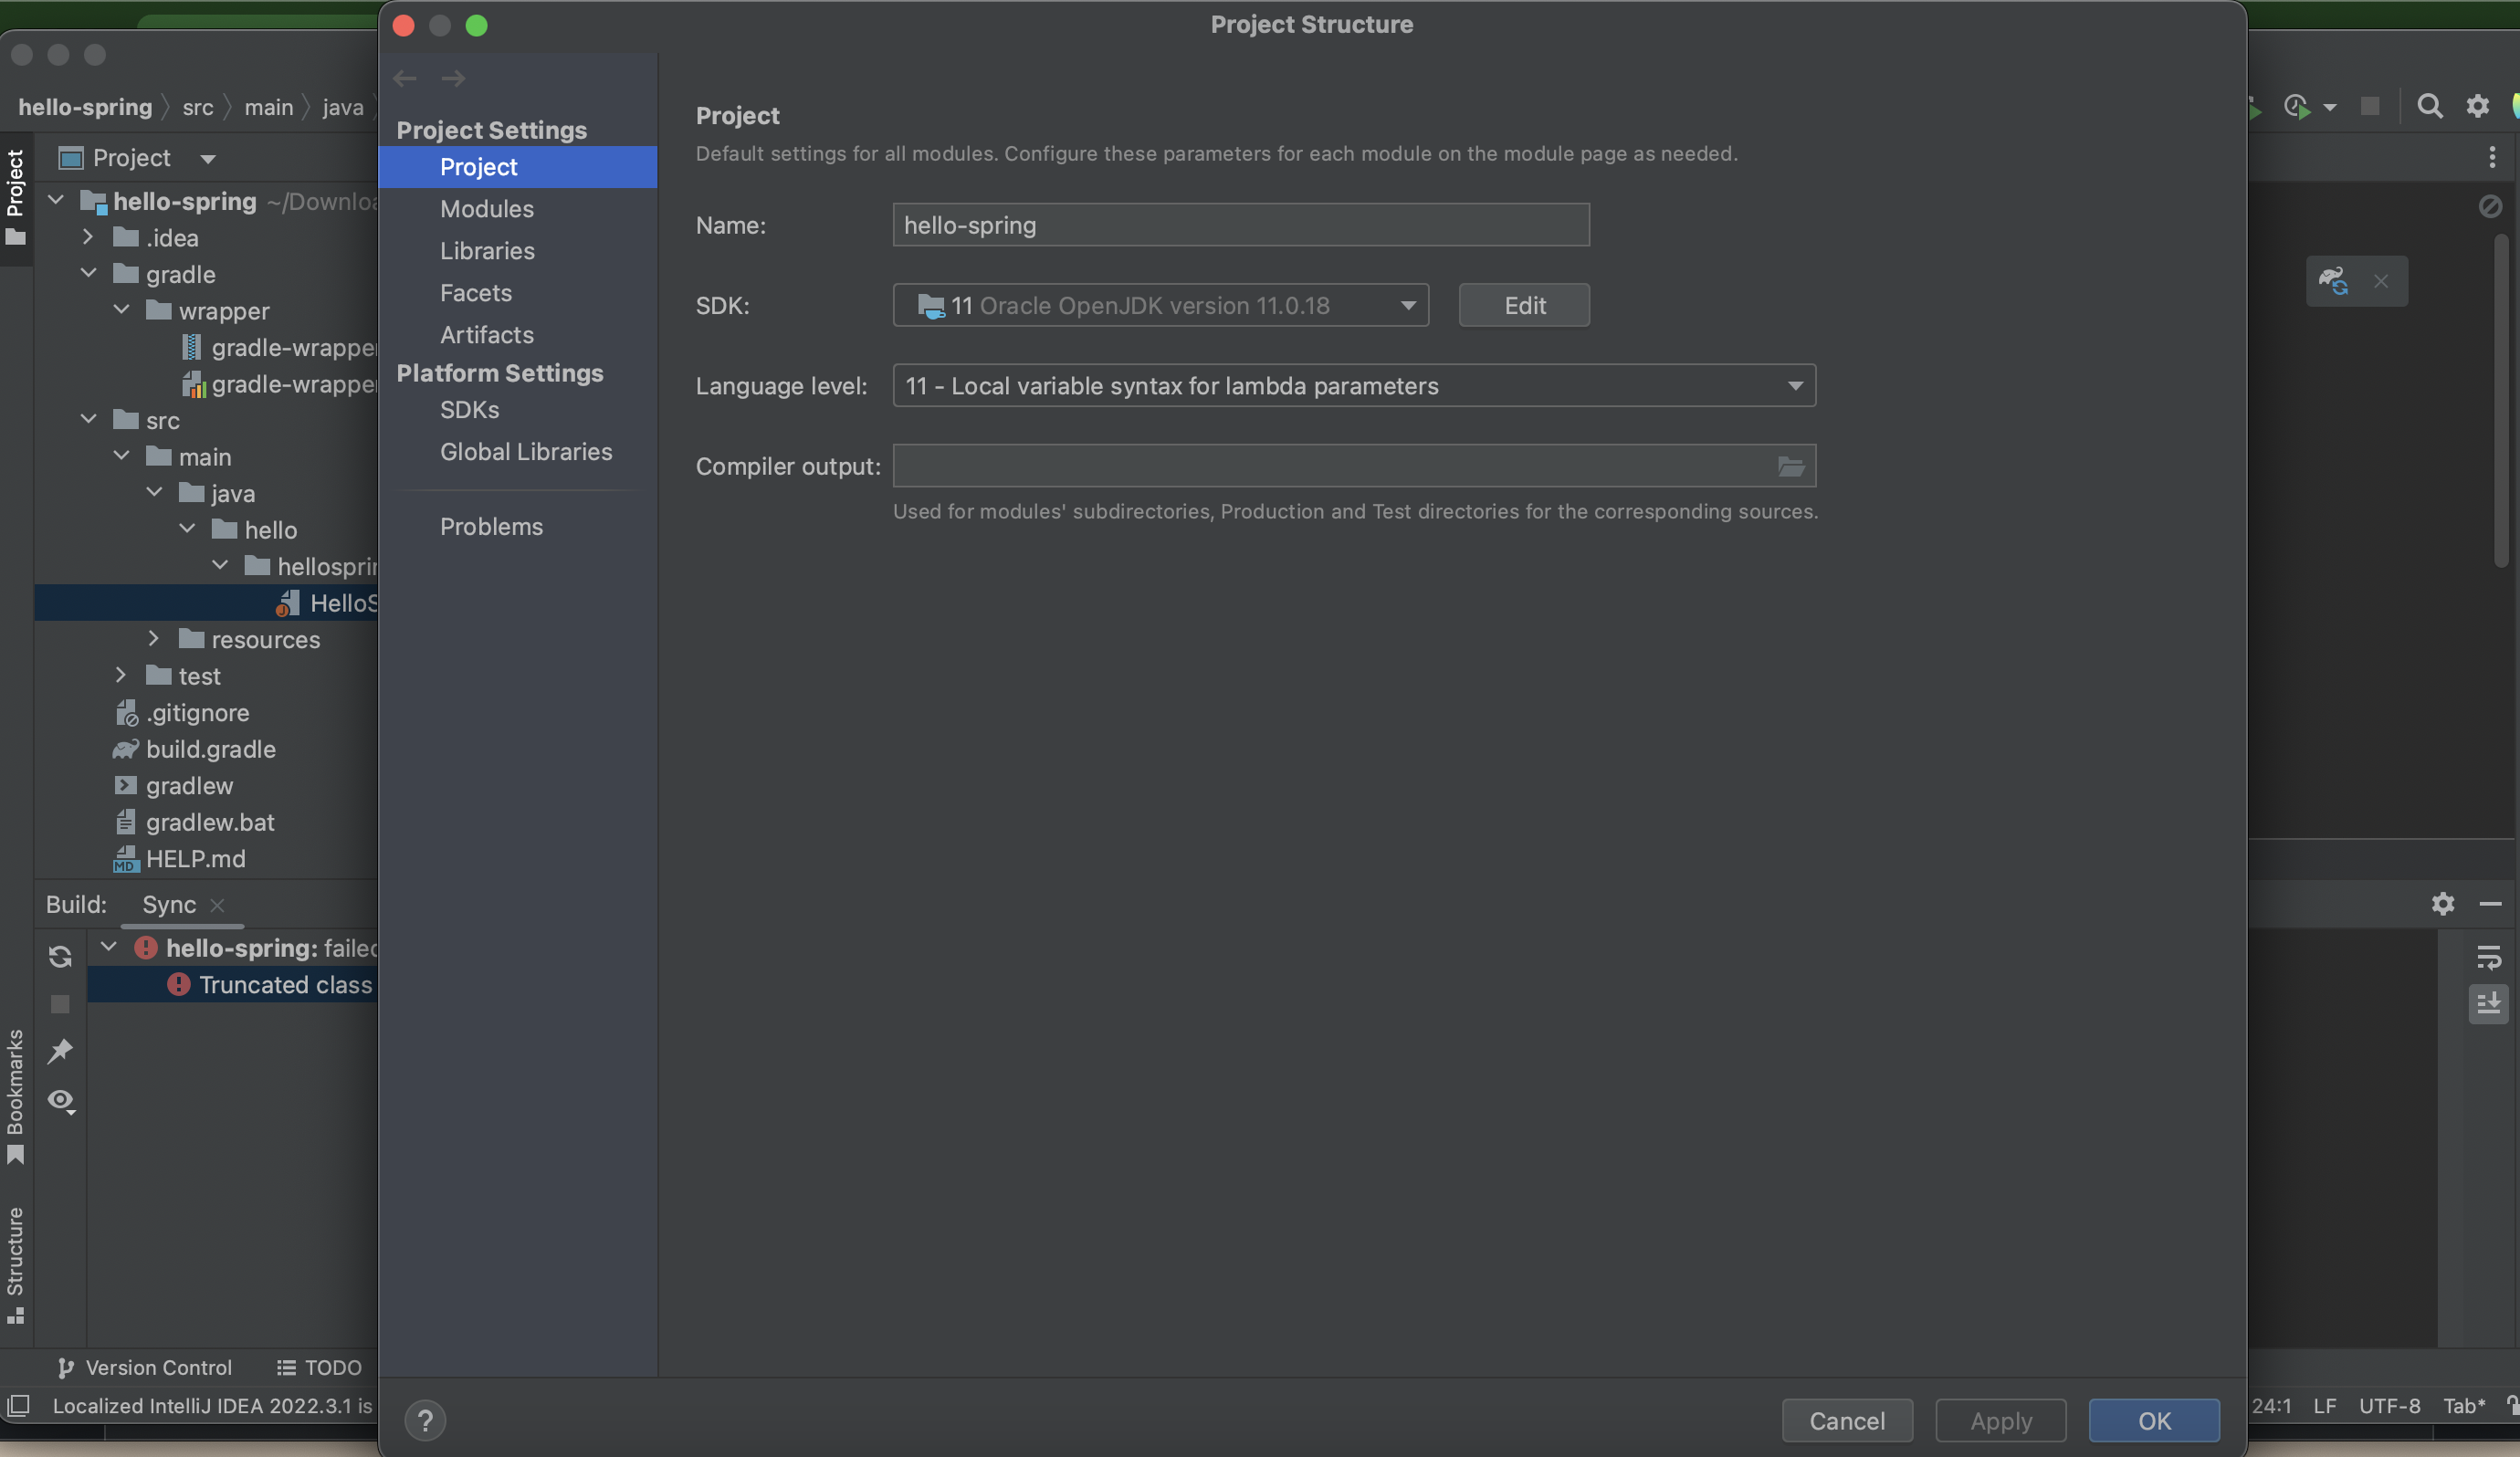Open Libraries settings page
This screenshot has width=2520, height=1457.
[x=487, y=250]
